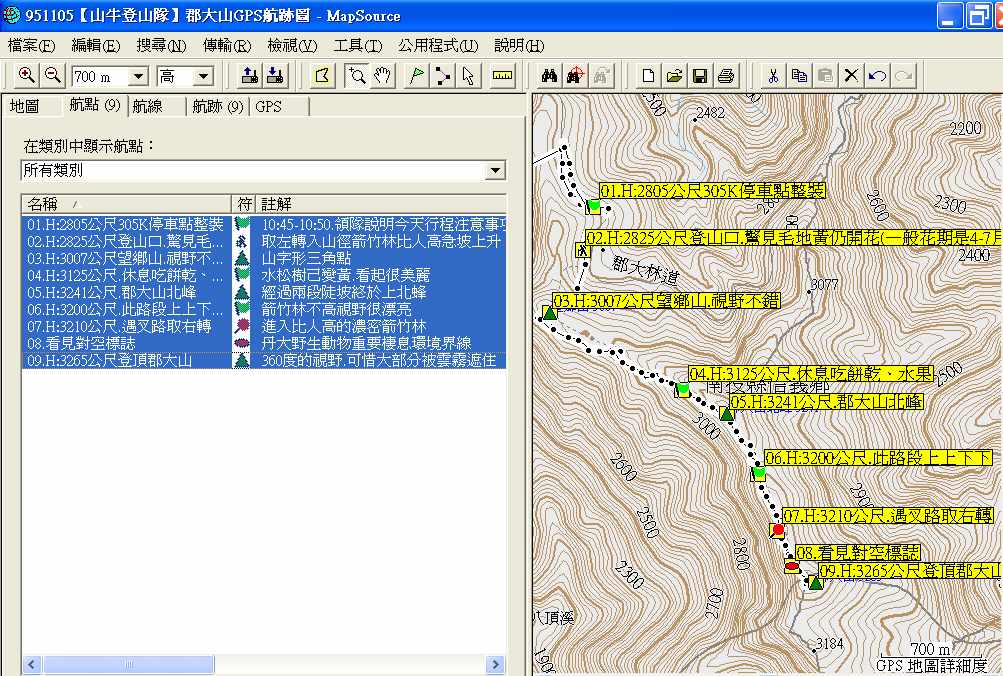Save the file with floppy icon

pyautogui.click(x=701, y=76)
